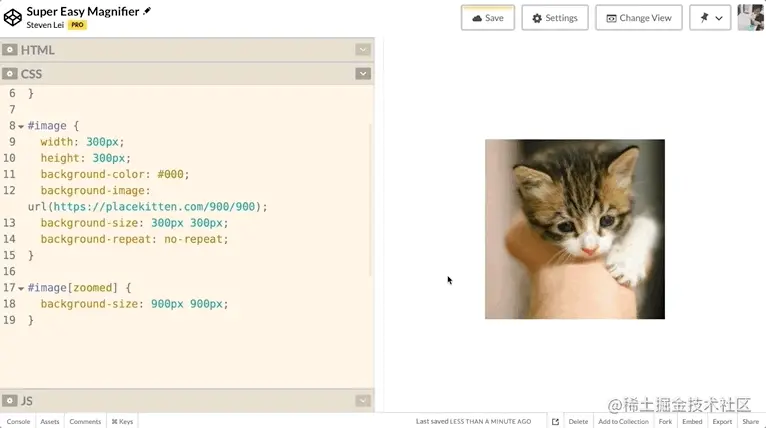Click the JS panel header label
Screen dimensions: 766x428
26,401
